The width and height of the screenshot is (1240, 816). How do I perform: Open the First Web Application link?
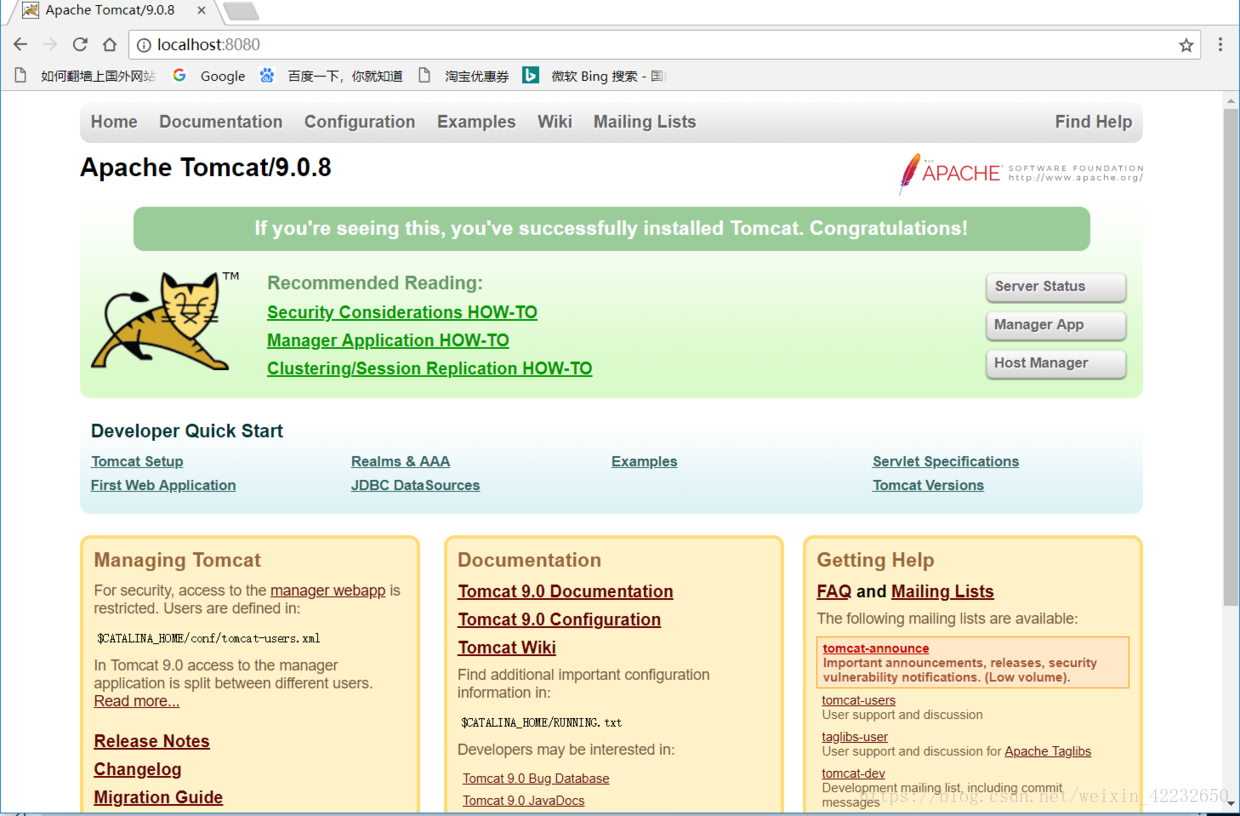pos(163,485)
